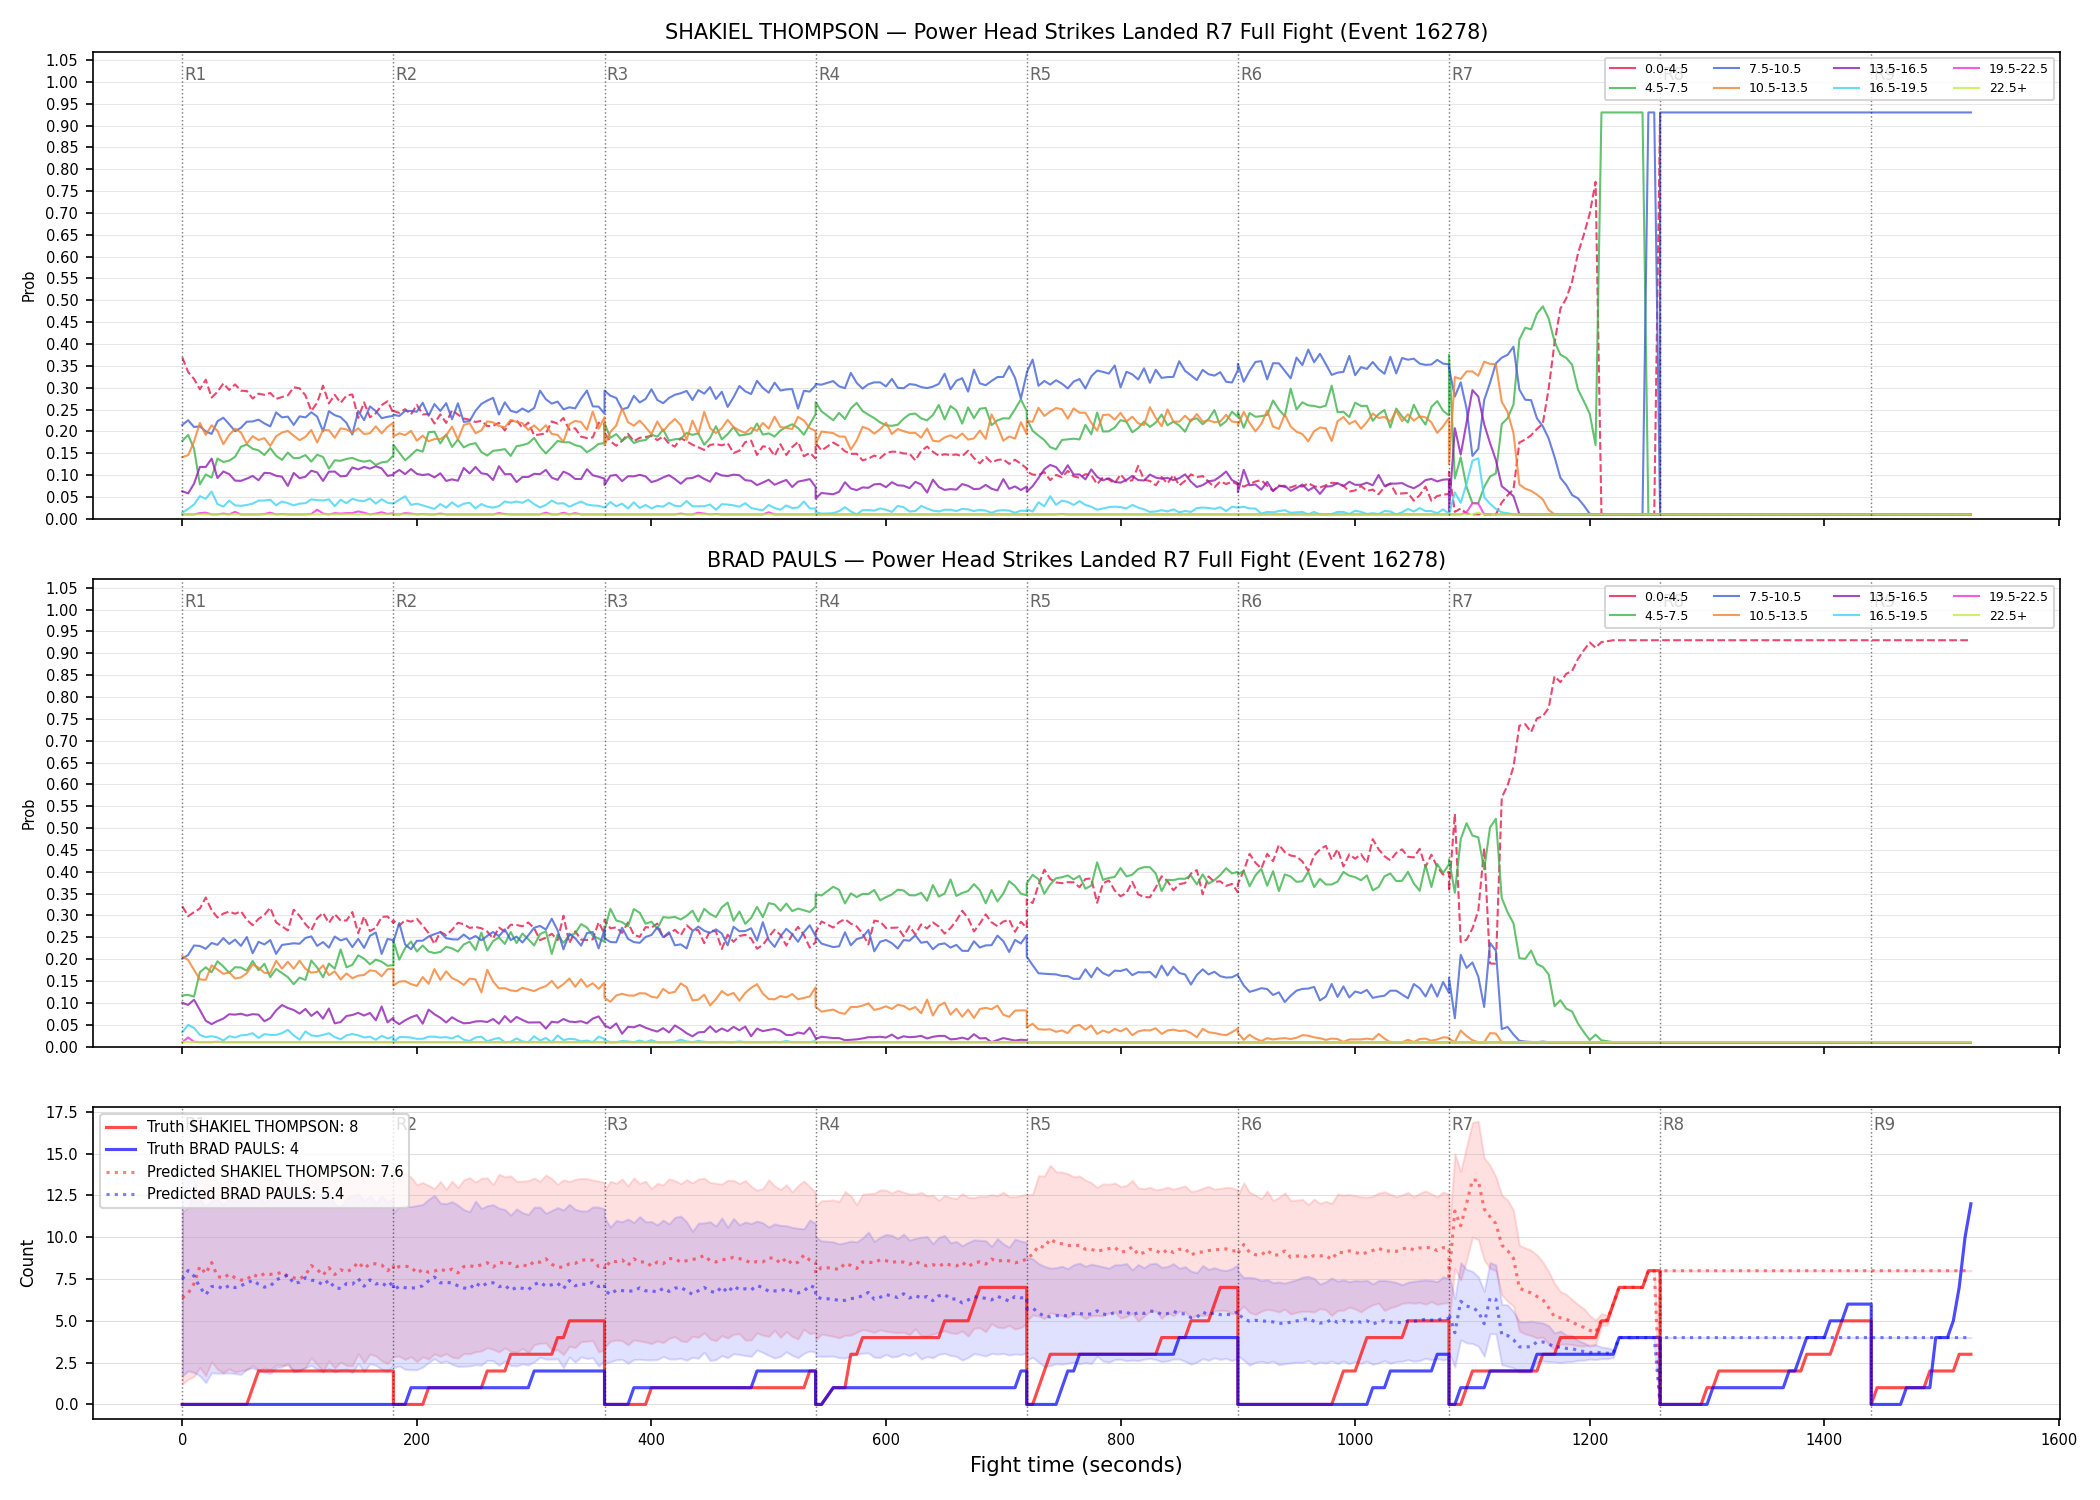This screenshot has width=2100, height=1500.
Task: Click the 'Prob' y-axis label of Thompson chart
Action: (x=28, y=287)
